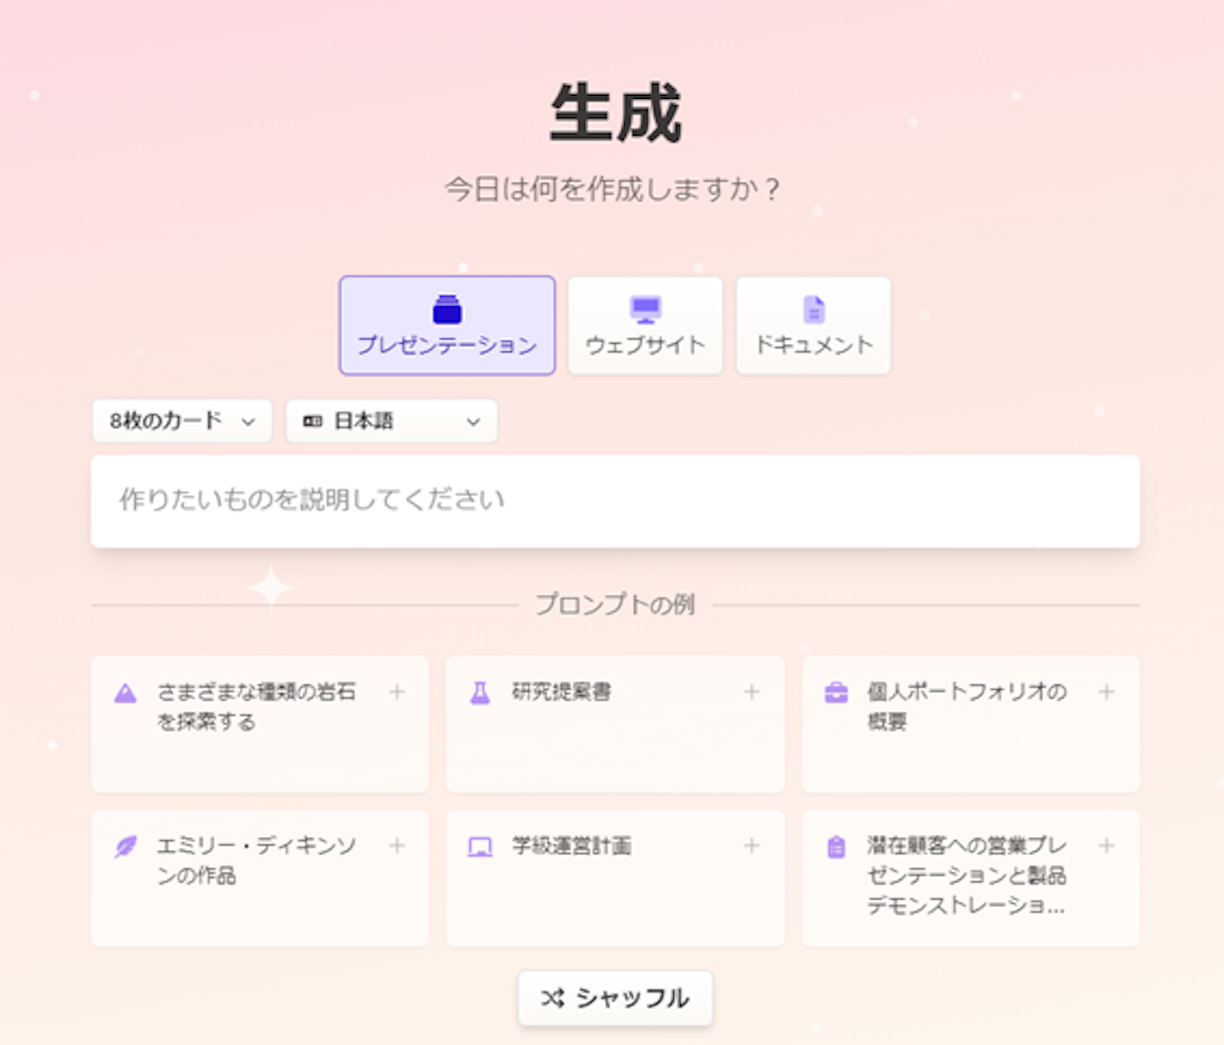Expand the 日本語 language dropdown

391,421
